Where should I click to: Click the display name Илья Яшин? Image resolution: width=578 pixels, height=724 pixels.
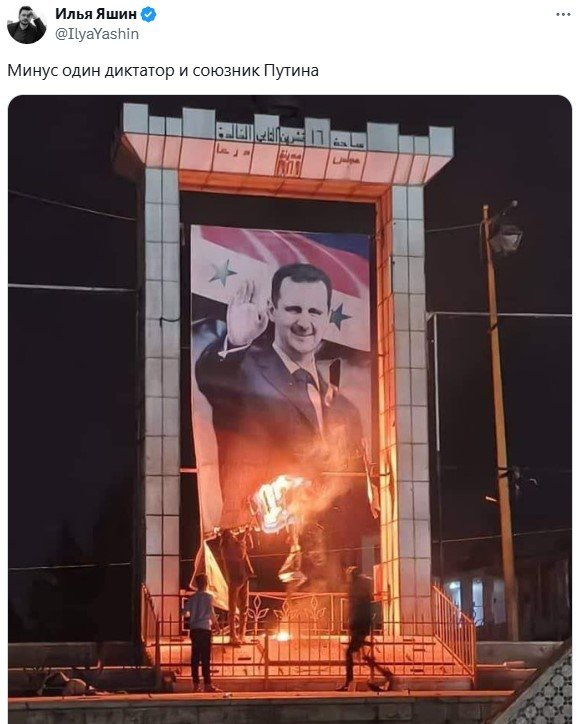point(96,14)
